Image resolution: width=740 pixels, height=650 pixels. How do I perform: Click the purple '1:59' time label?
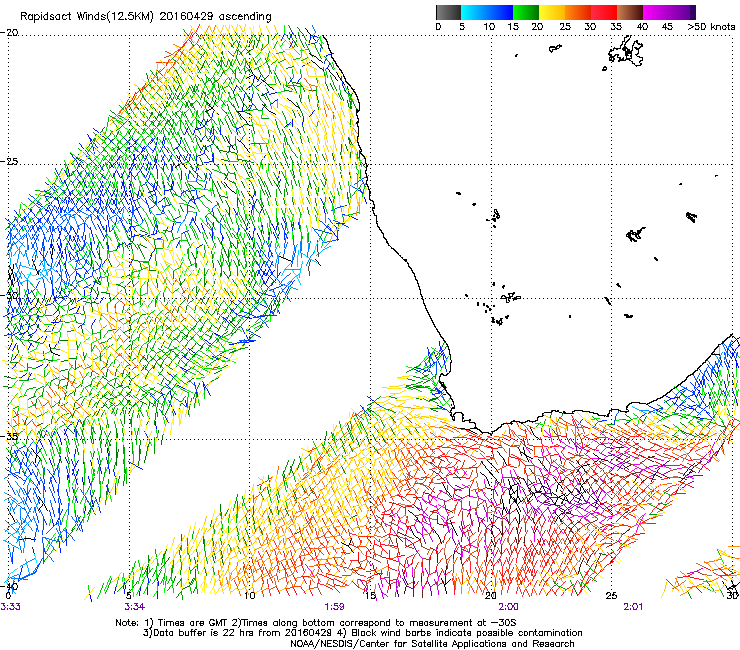tap(334, 607)
